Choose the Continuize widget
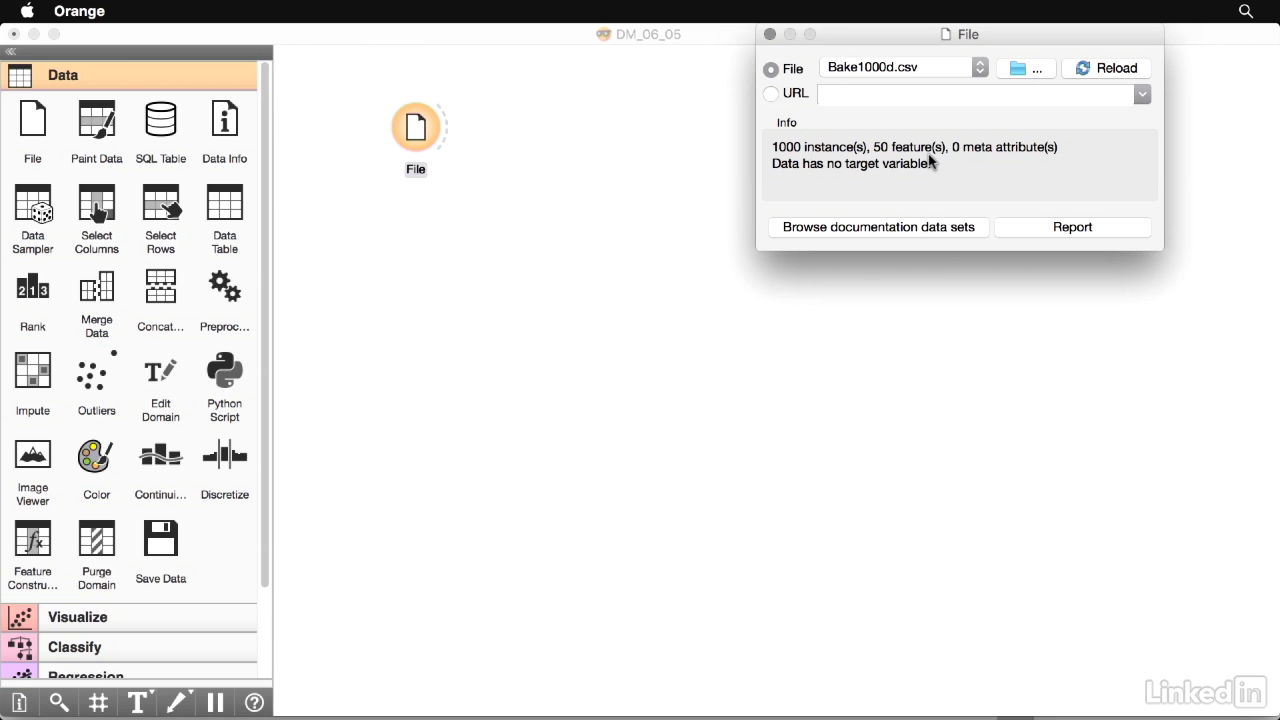This screenshot has height=720, width=1280. pos(161,469)
